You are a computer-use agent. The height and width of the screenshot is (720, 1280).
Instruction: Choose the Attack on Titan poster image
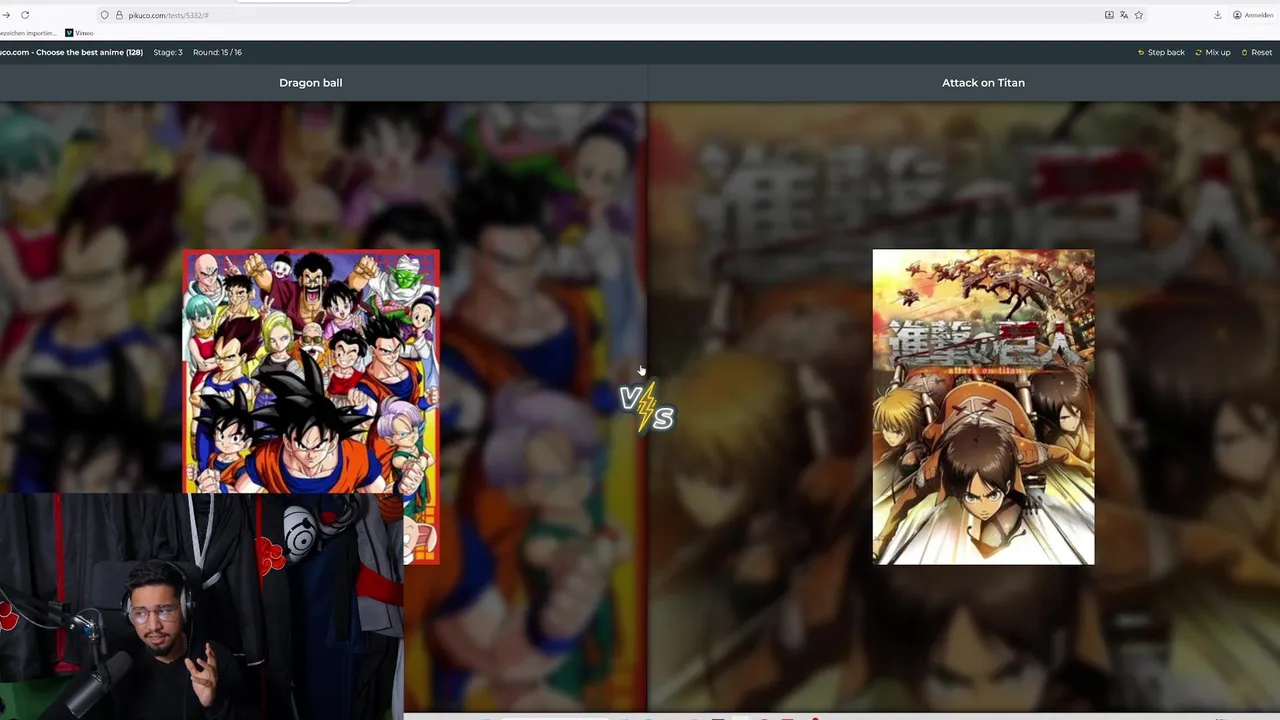click(x=983, y=407)
